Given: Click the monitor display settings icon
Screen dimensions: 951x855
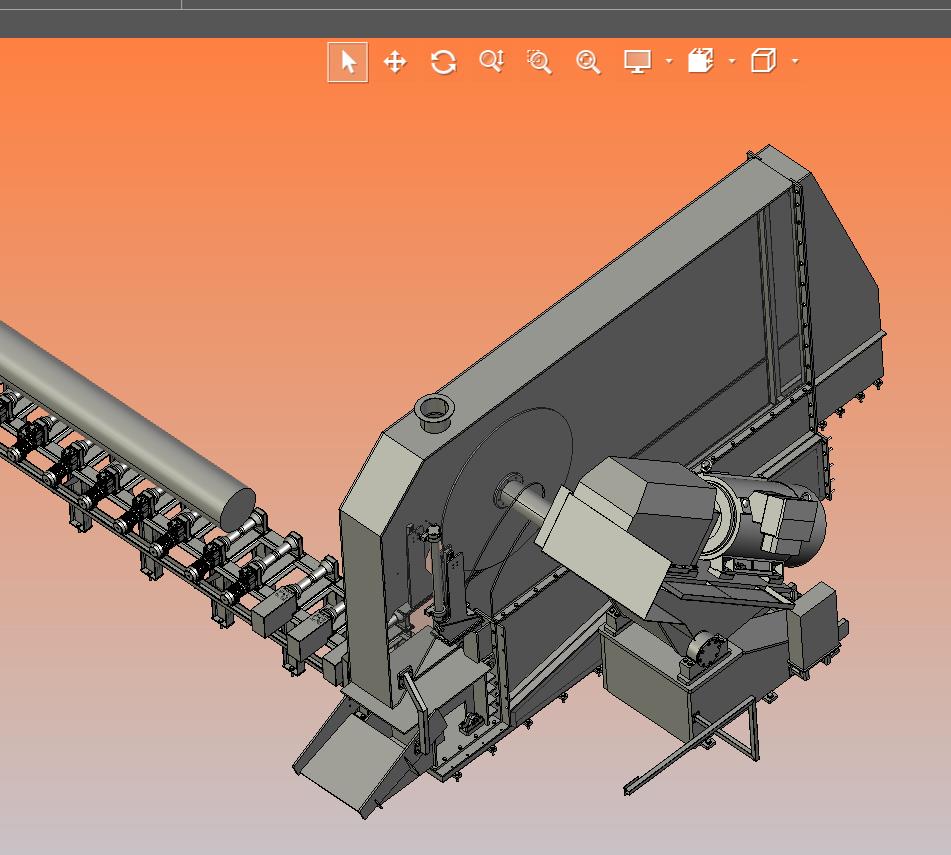Looking at the screenshot, I should pos(637,62).
